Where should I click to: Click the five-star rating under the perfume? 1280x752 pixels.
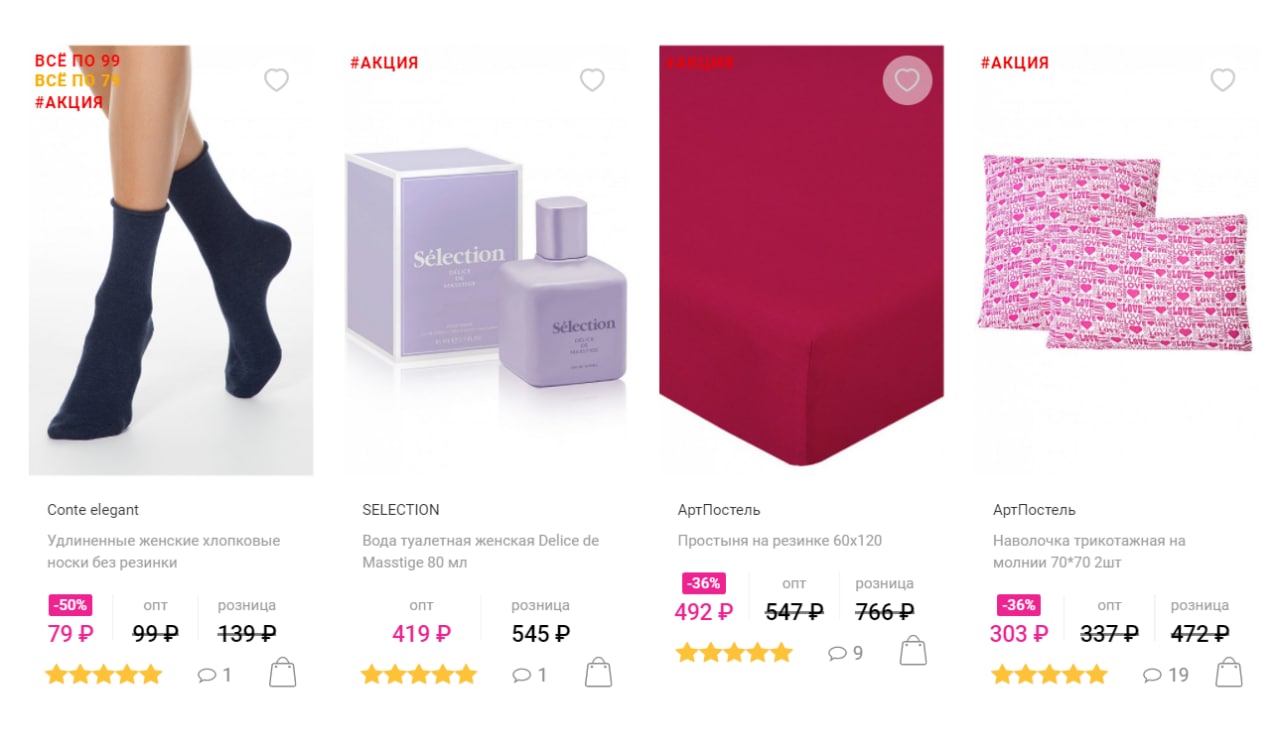coord(419,675)
